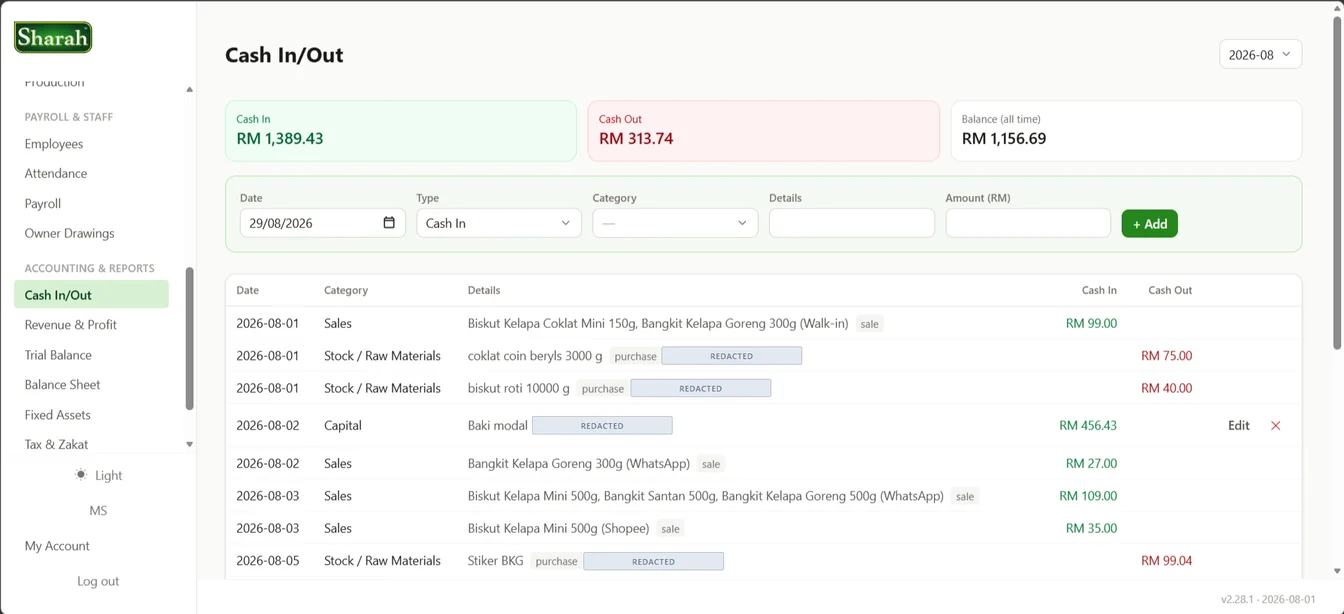This screenshot has width=1344, height=614.
Task: Click the + Add button
Action: (x=1149, y=224)
